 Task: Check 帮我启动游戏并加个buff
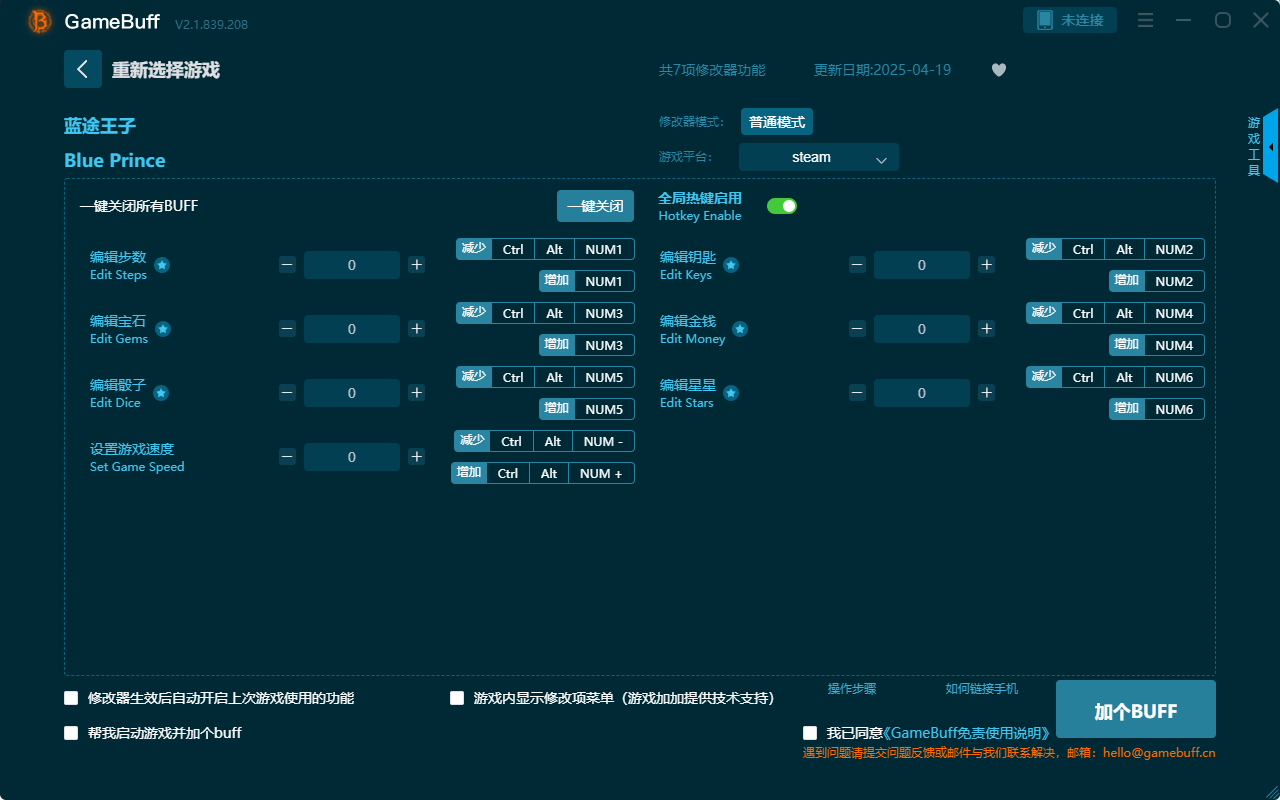(x=71, y=732)
